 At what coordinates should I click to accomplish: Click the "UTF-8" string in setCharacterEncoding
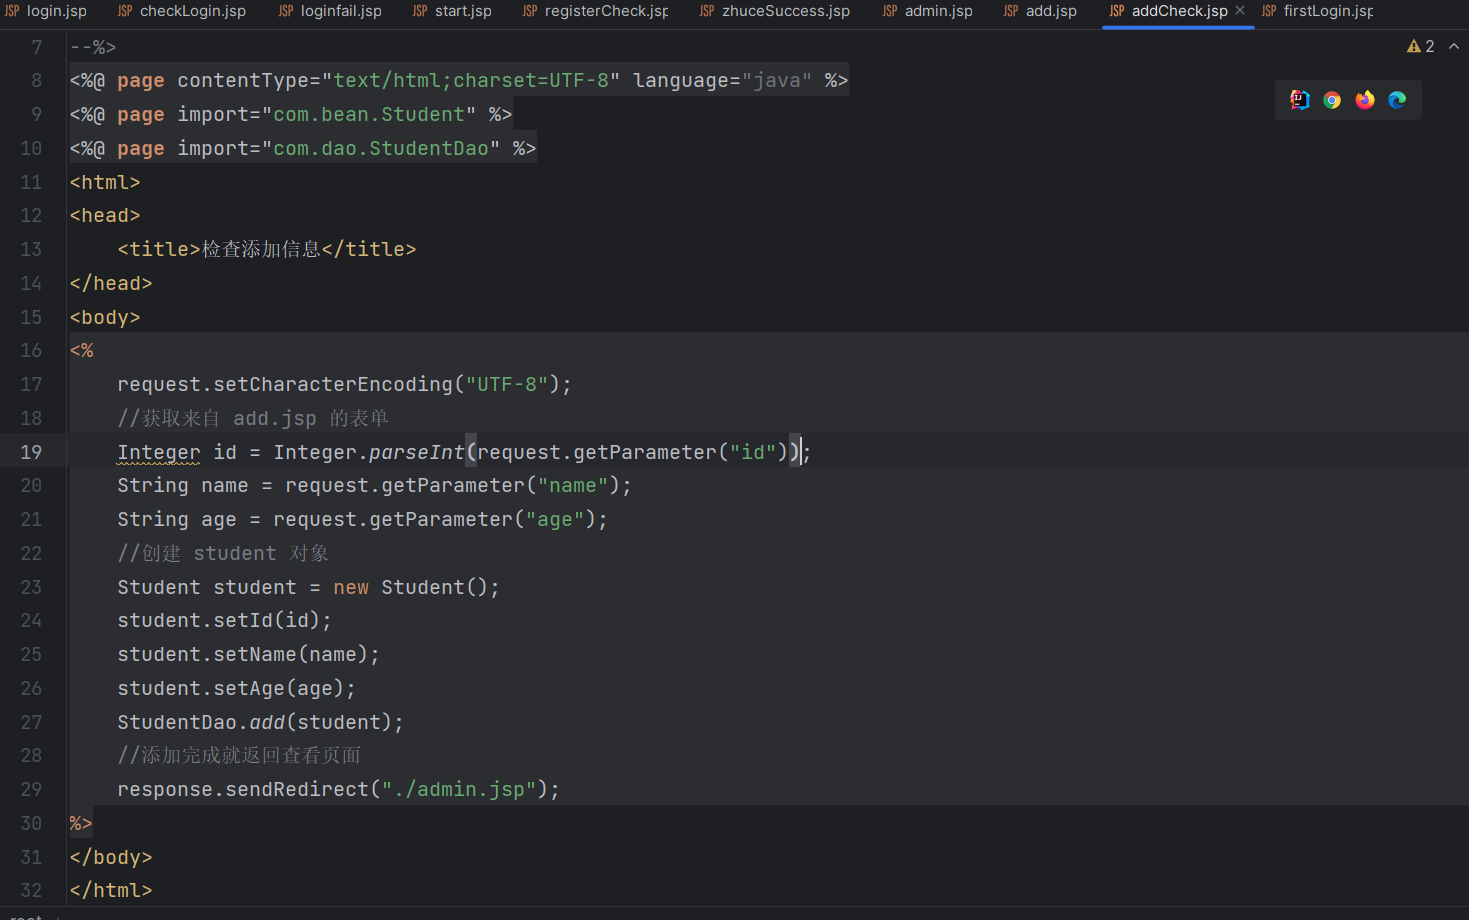click(507, 384)
